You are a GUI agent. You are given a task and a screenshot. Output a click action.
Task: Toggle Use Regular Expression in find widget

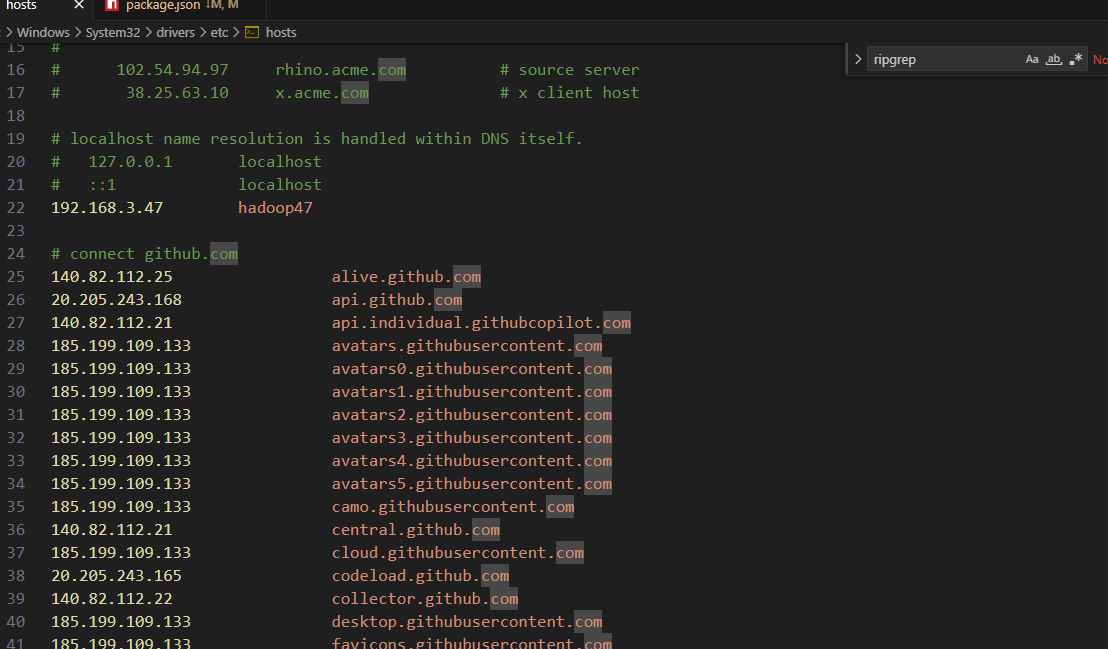[x=1075, y=59]
